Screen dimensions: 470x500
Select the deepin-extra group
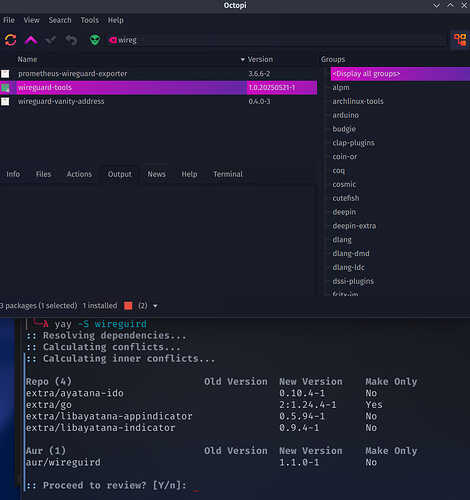354,226
